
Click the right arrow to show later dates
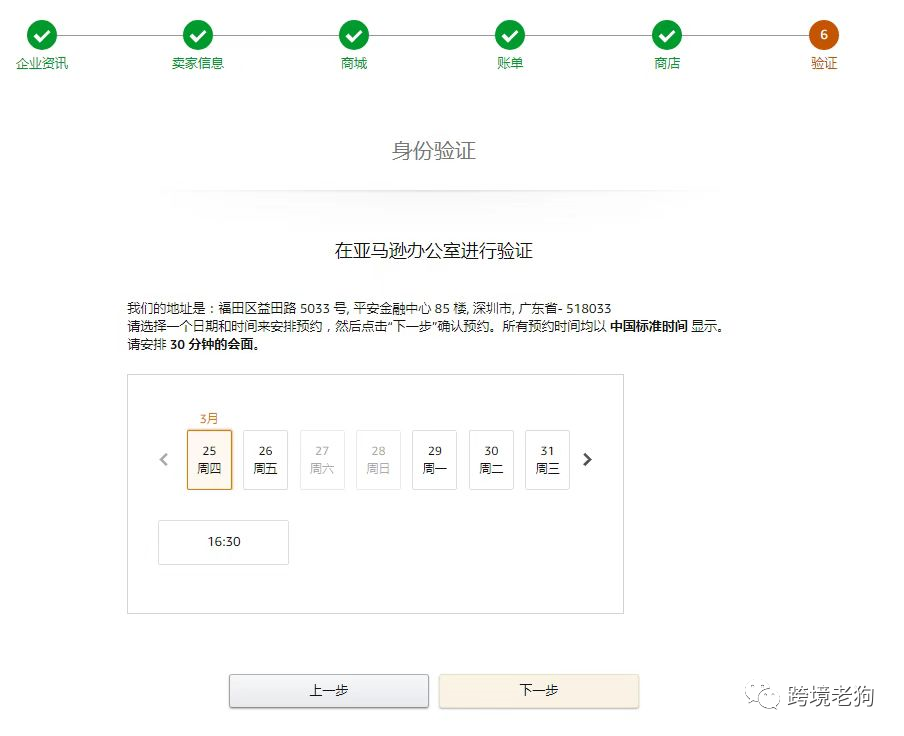coord(588,459)
